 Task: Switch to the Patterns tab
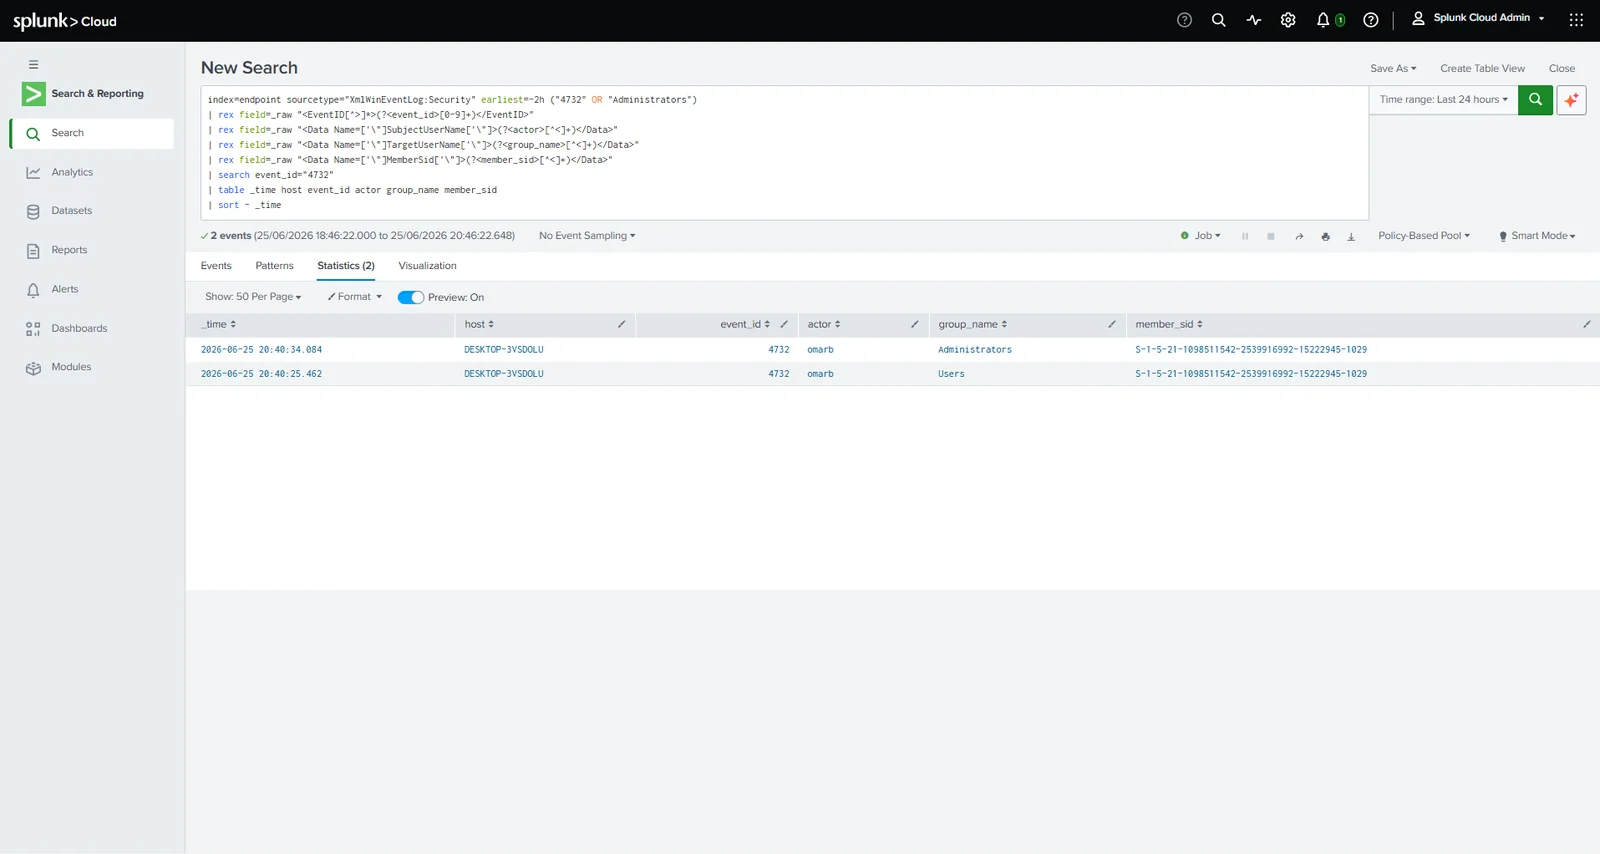tap(274, 266)
